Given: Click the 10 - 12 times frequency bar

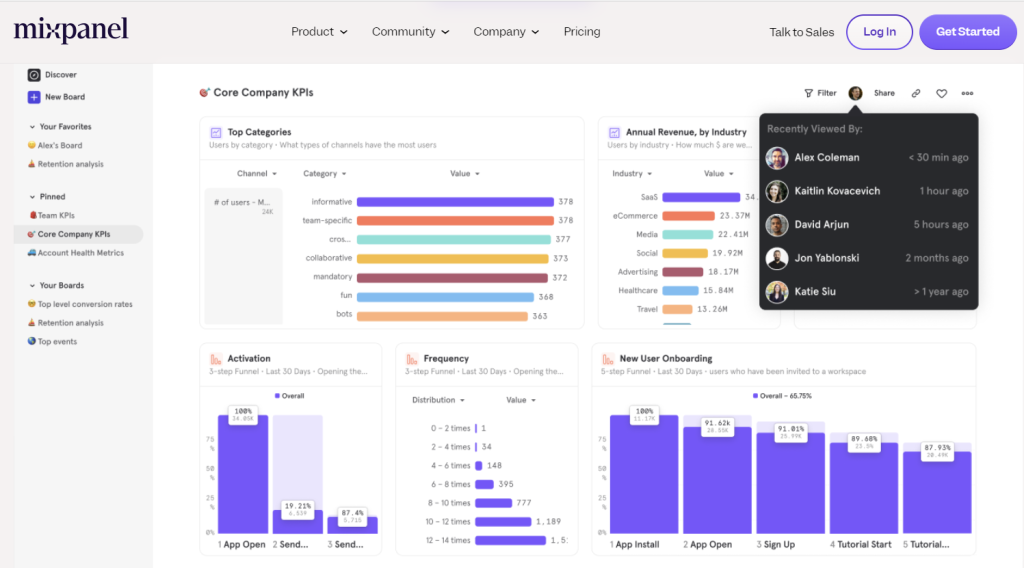Looking at the screenshot, I should coord(503,522).
